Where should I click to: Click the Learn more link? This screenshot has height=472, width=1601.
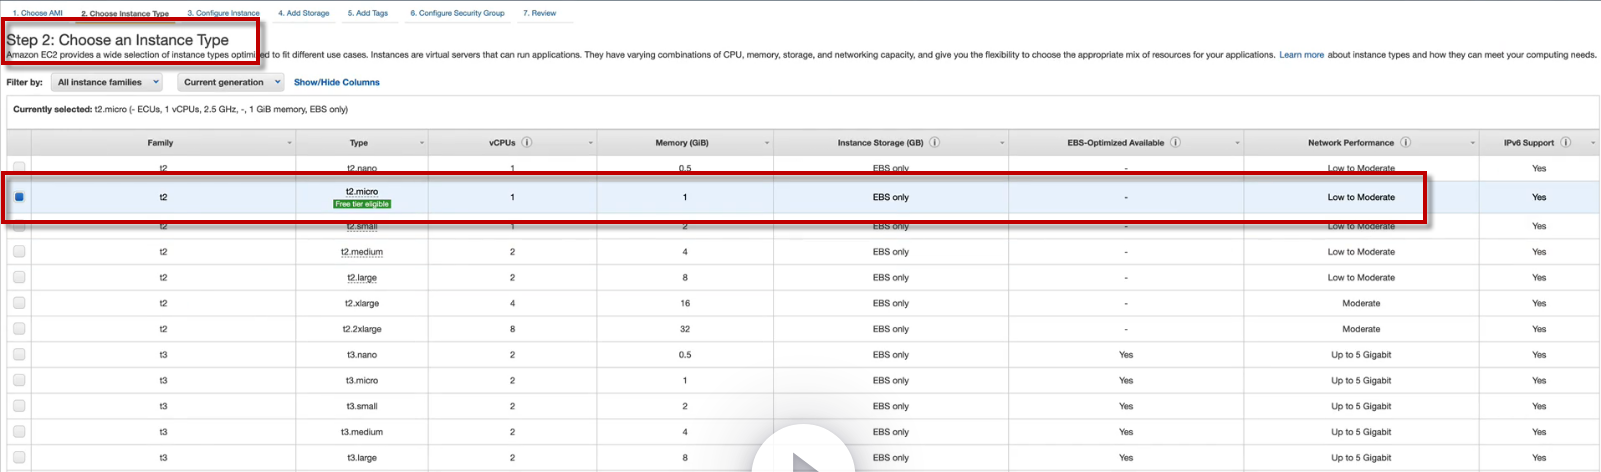(x=1301, y=55)
